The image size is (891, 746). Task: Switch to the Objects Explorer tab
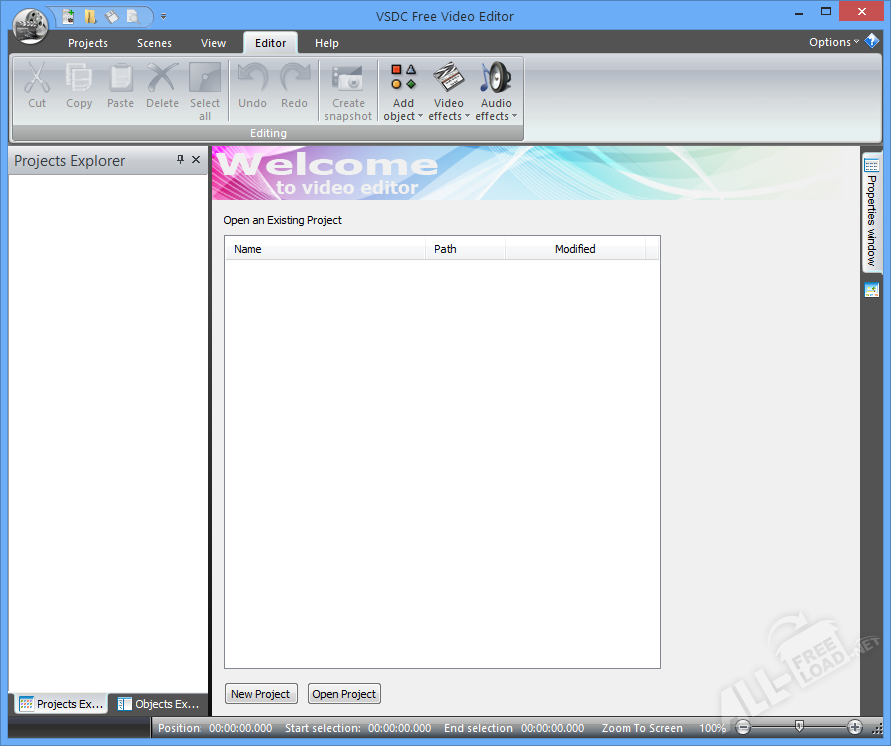[158, 704]
